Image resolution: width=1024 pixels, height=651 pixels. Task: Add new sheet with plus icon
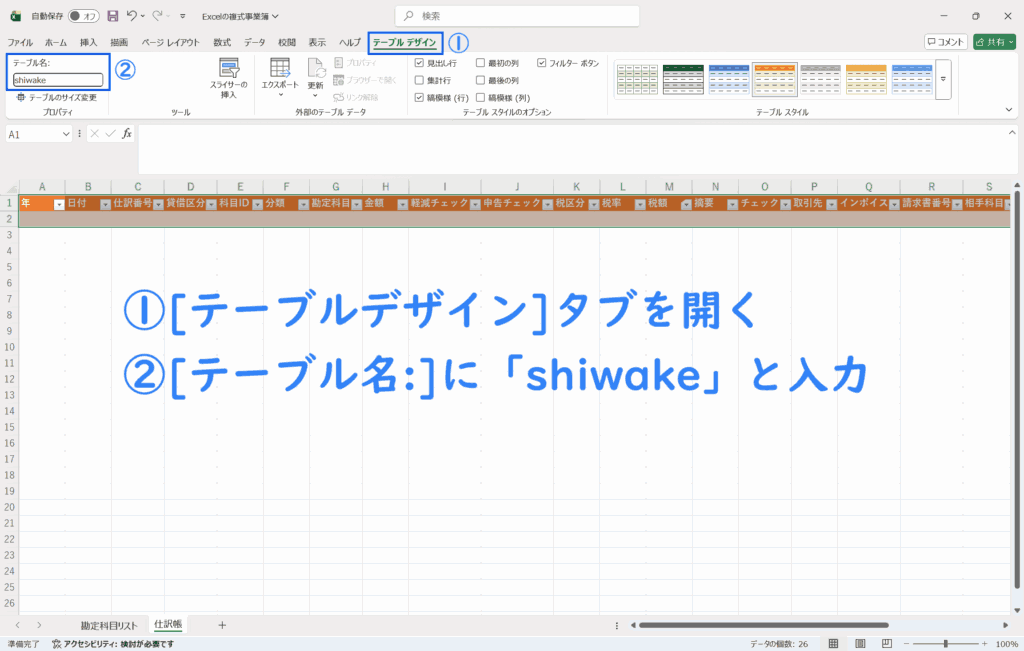[222, 625]
